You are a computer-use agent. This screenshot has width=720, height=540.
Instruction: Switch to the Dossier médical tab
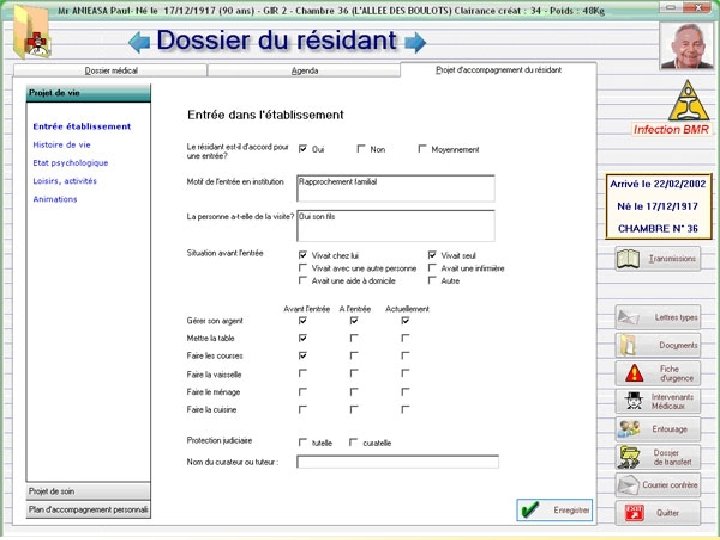[x=111, y=70]
